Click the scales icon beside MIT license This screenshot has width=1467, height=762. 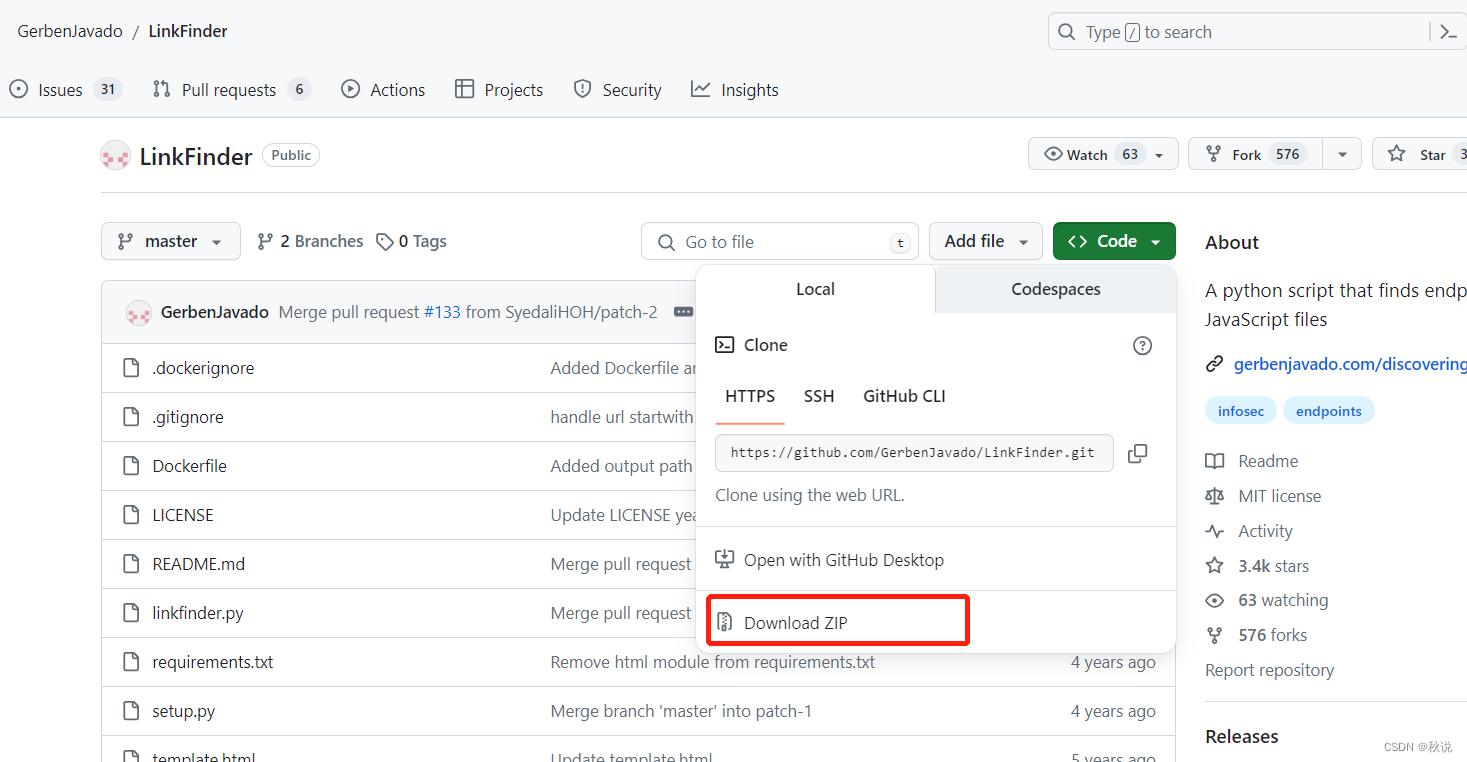[x=1215, y=496]
